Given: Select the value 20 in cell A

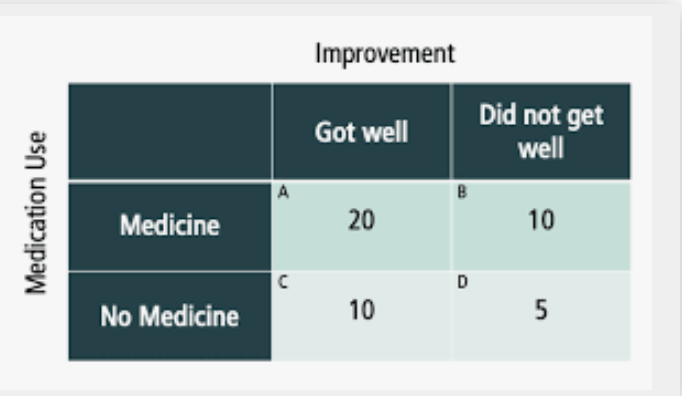Looking at the screenshot, I should tap(361, 220).
